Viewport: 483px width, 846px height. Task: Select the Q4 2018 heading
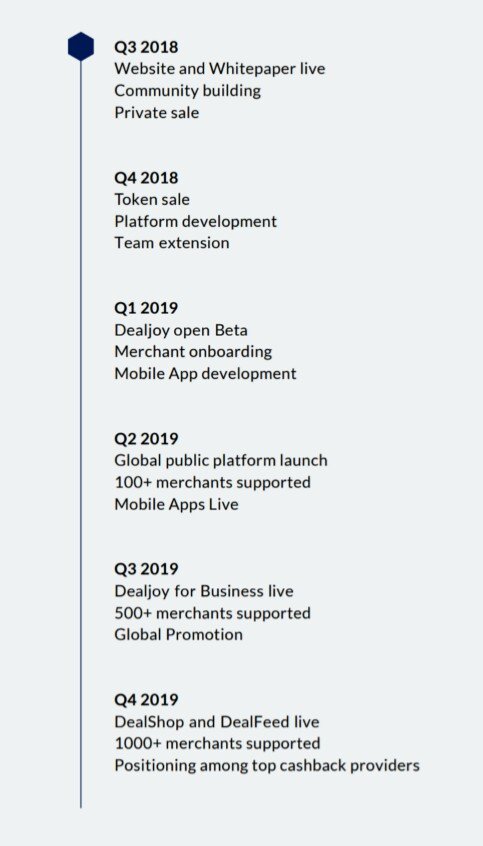pyautogui.click(x=146, y=178)
